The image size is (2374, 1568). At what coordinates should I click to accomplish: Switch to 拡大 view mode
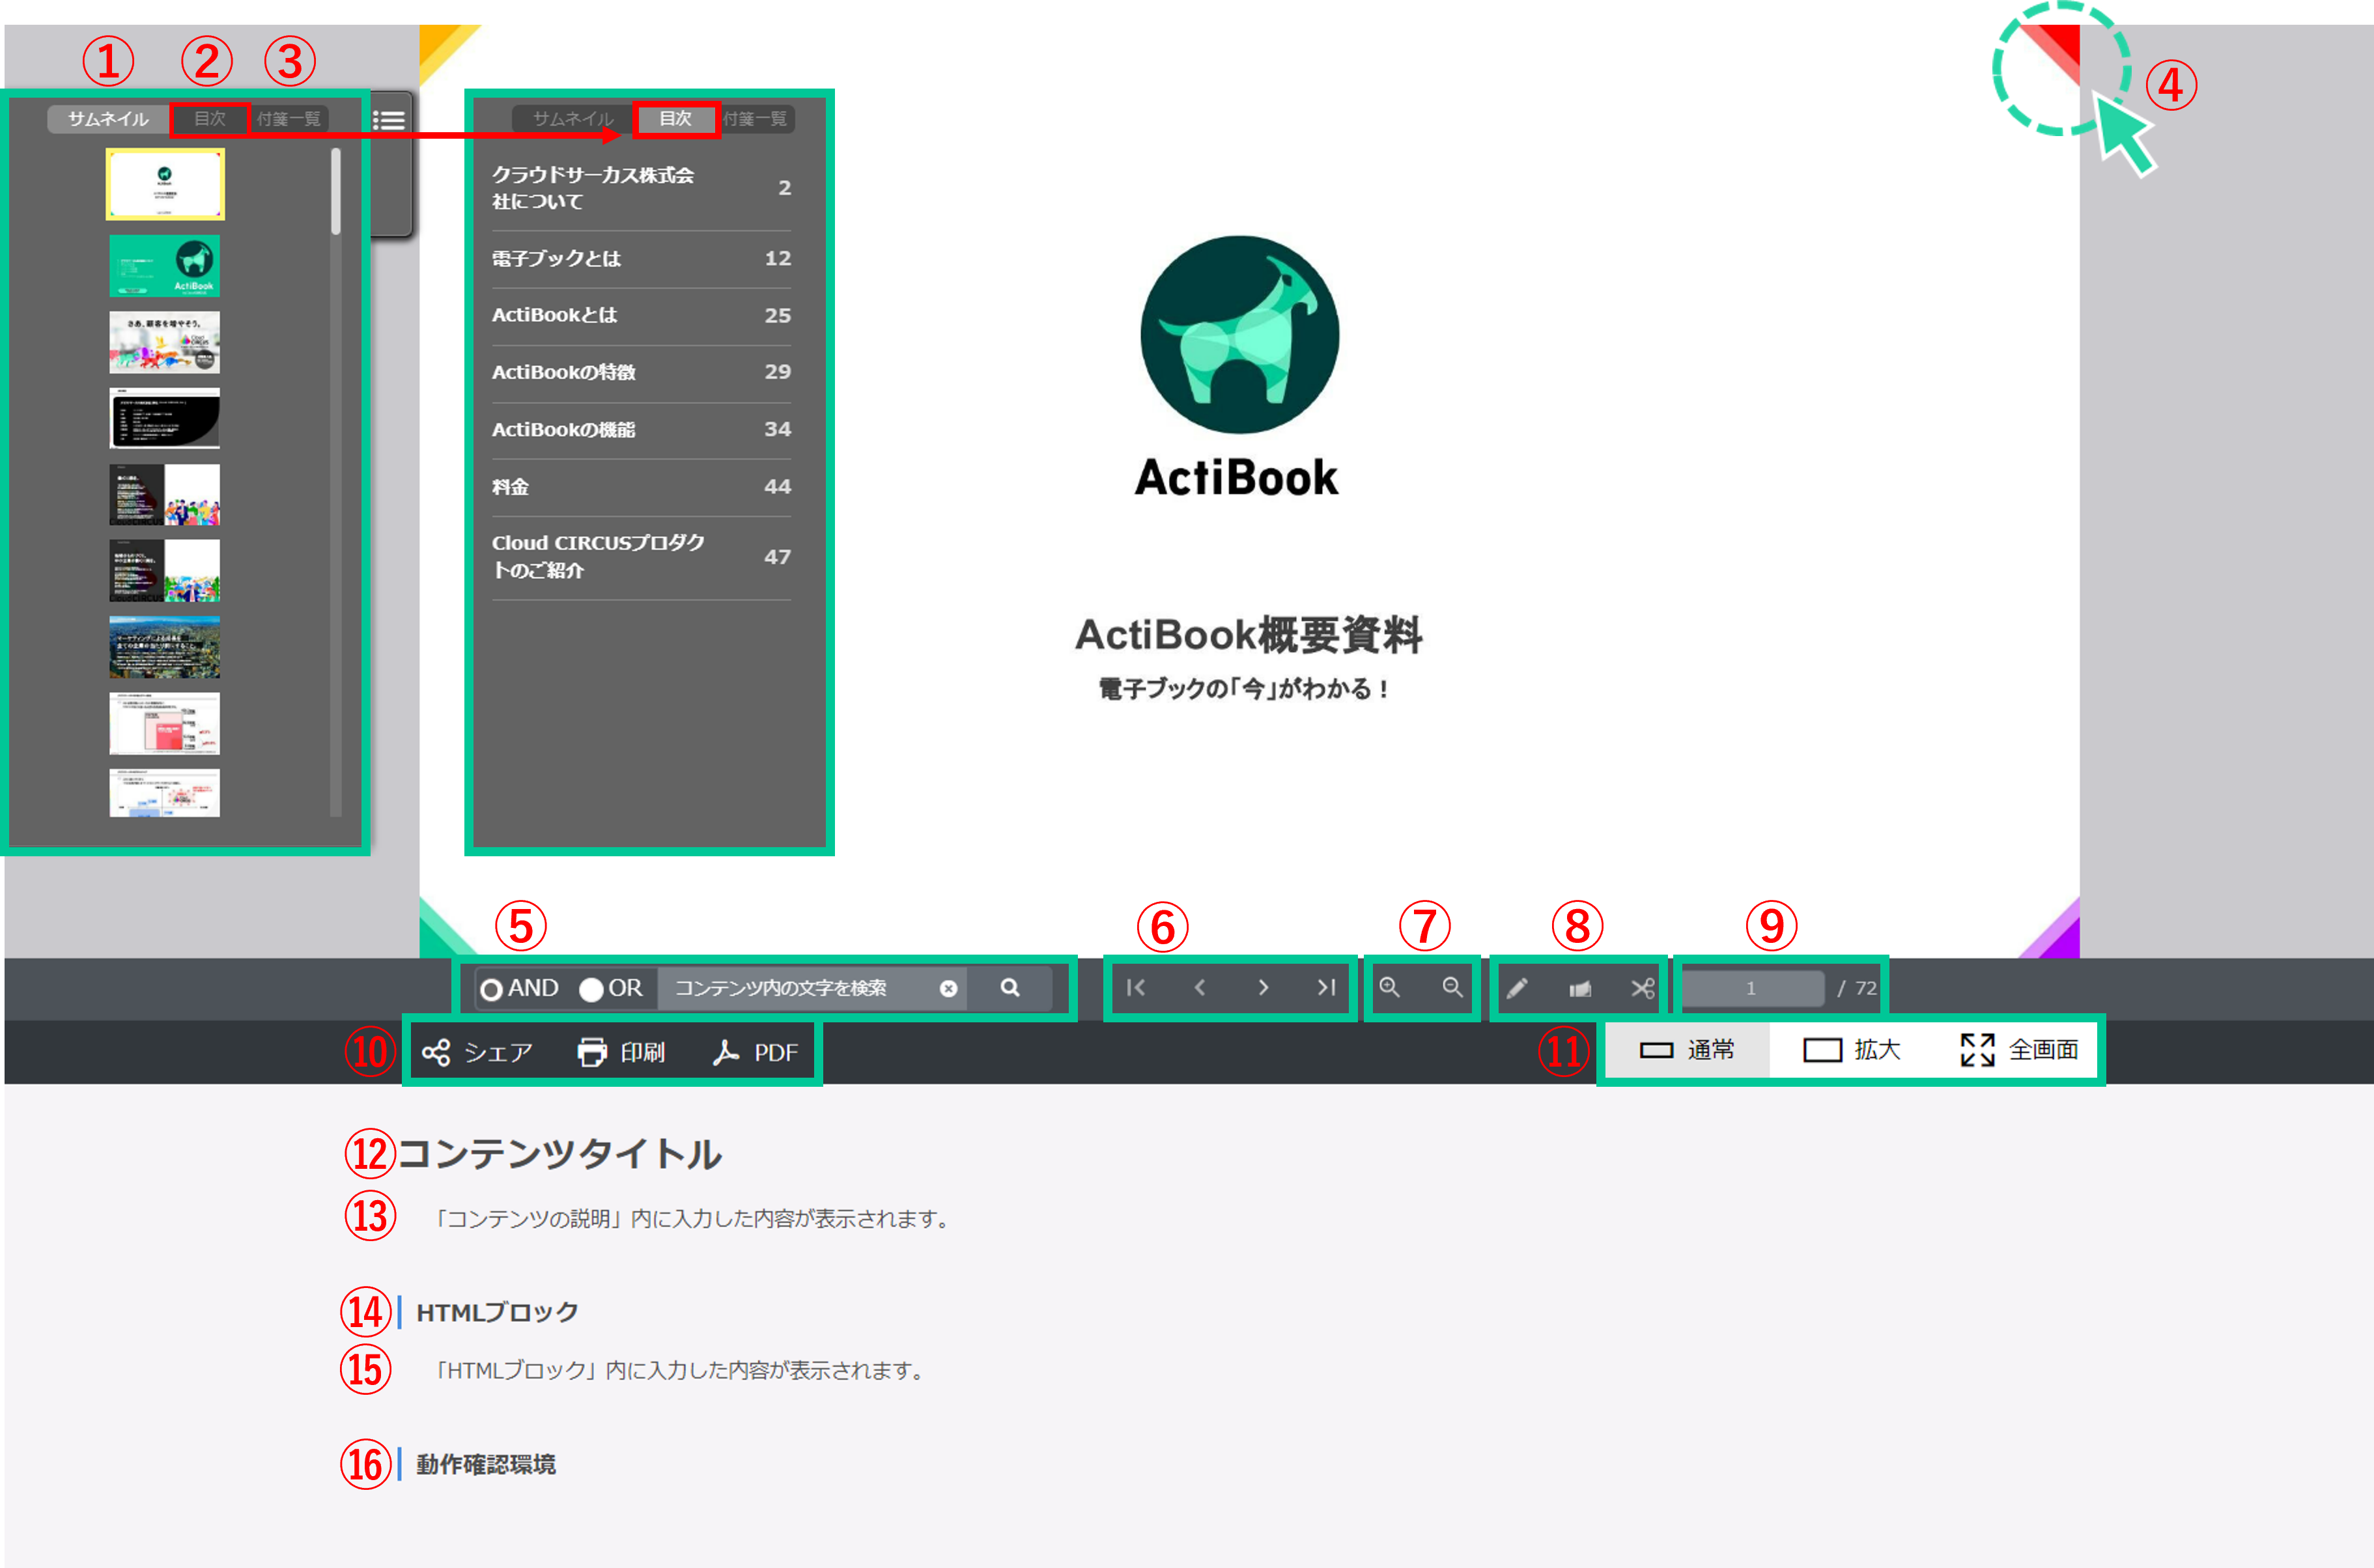pyautogui.click(x=1850, y=1050)
